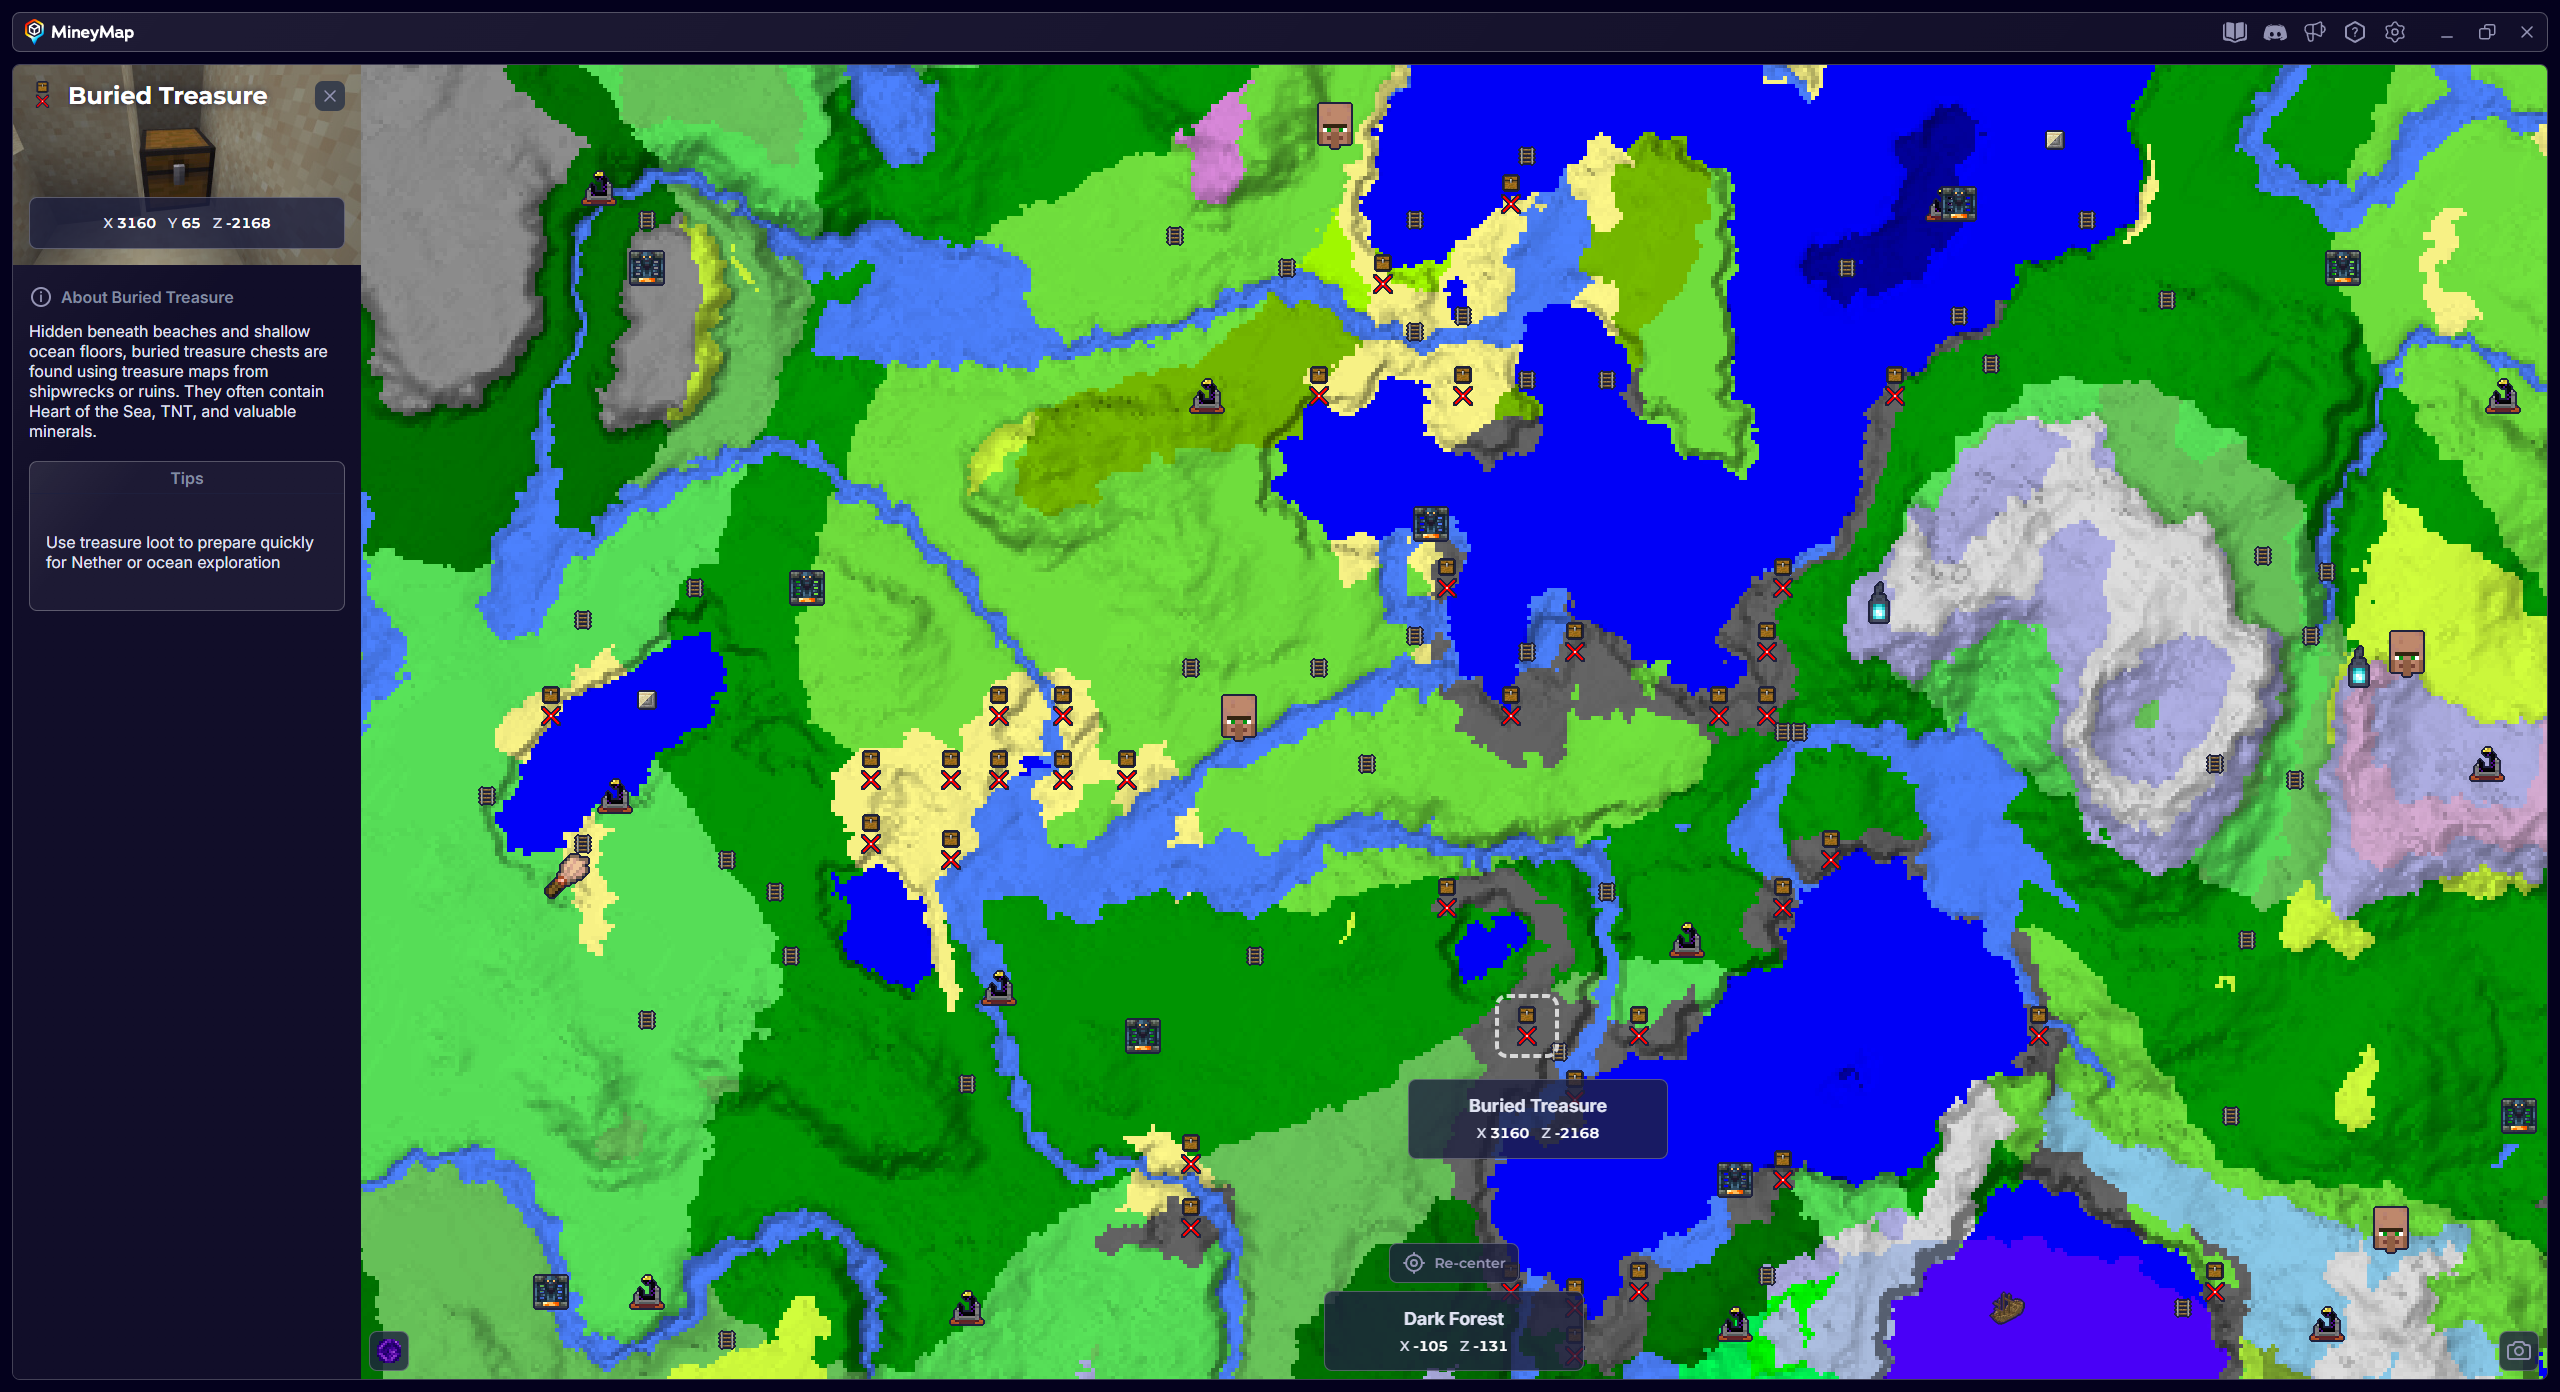Select the stone block marker in the northern ocean
The width and height of the screenshot is (2560, 1392).
tap(2055, 140)
